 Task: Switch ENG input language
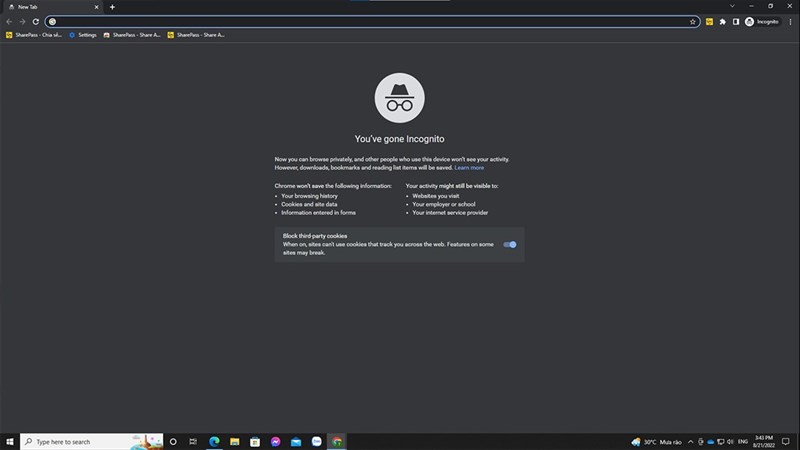click(743, 442)
